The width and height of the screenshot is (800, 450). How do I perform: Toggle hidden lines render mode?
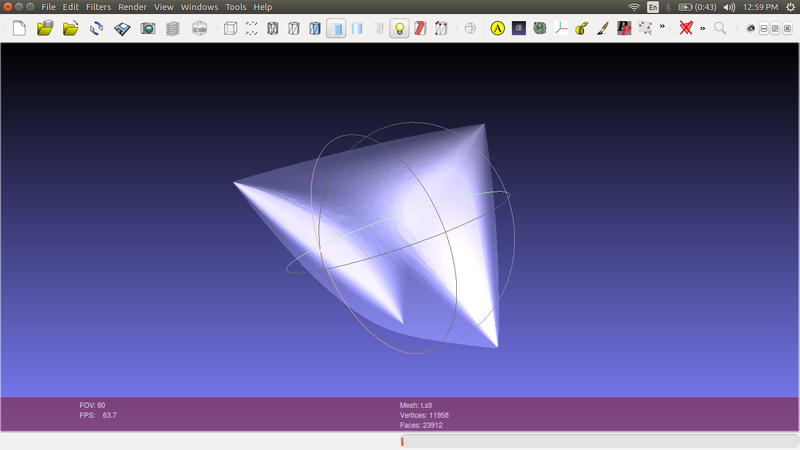pyautogui.click(x=294, y=28)
